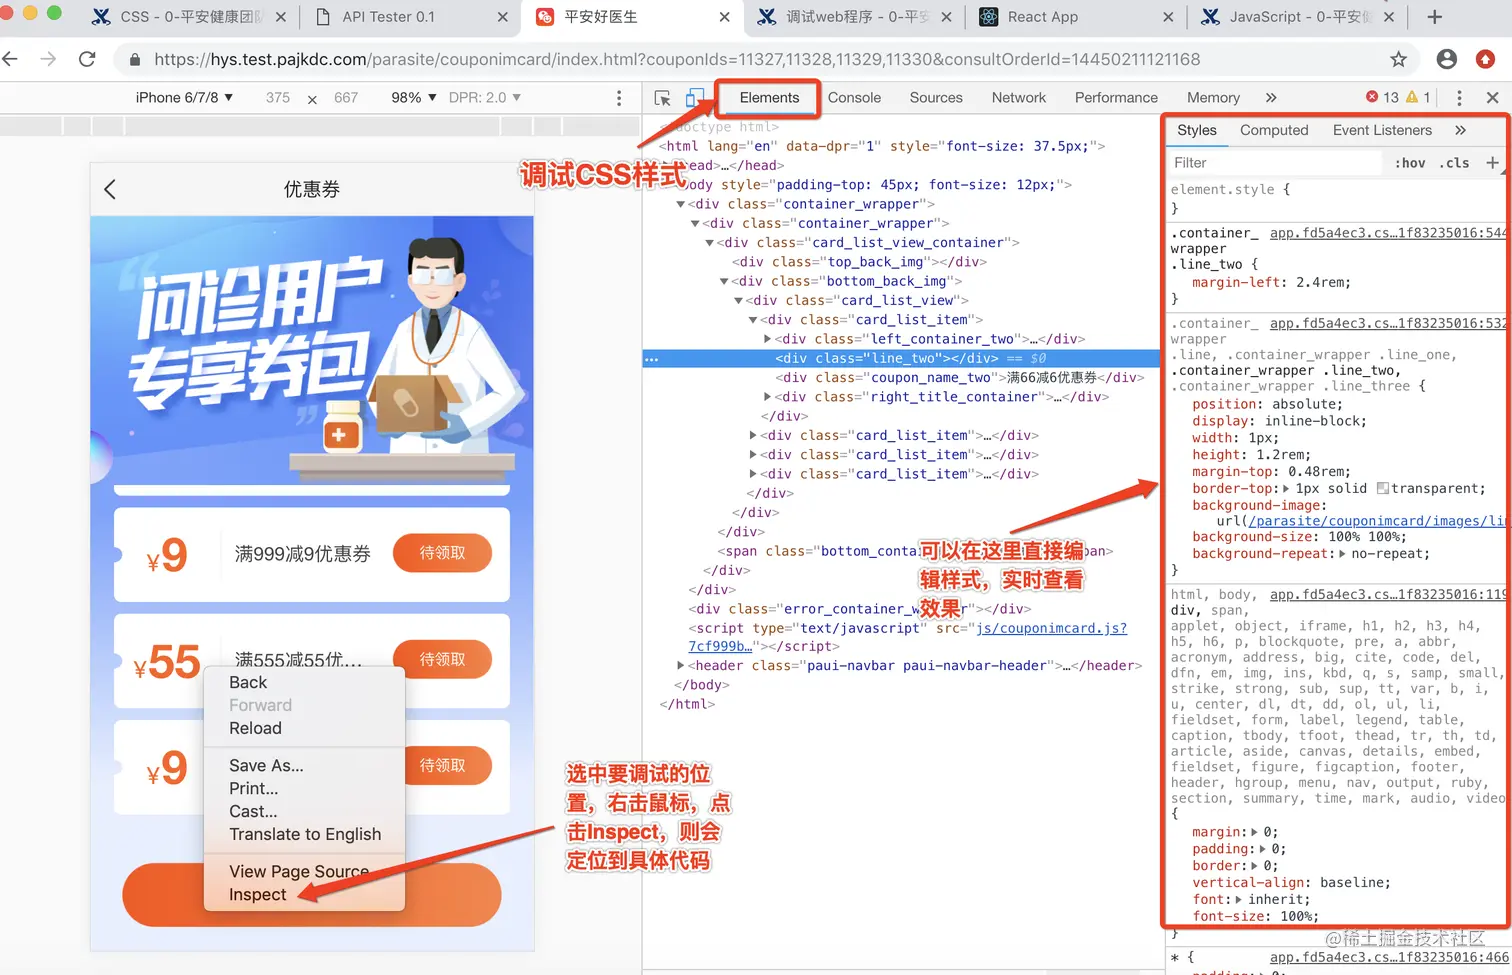Screen dimensions: 1512x975
Task: Click the yellow warning count badge
Action: pos(1418,97)
